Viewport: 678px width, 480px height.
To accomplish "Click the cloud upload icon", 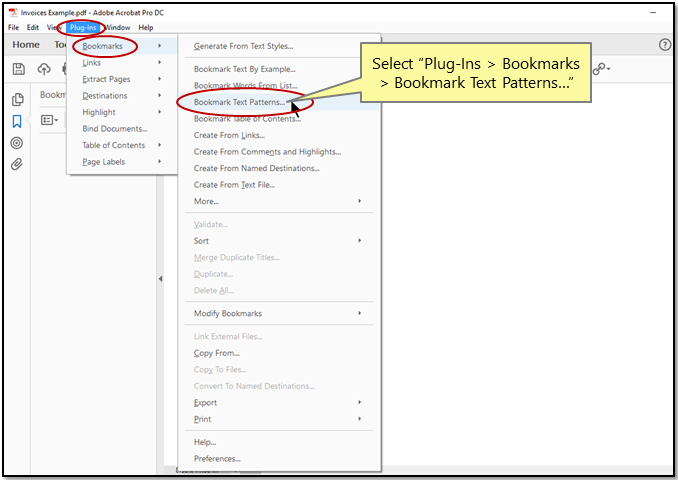I will tap(44, 69).
